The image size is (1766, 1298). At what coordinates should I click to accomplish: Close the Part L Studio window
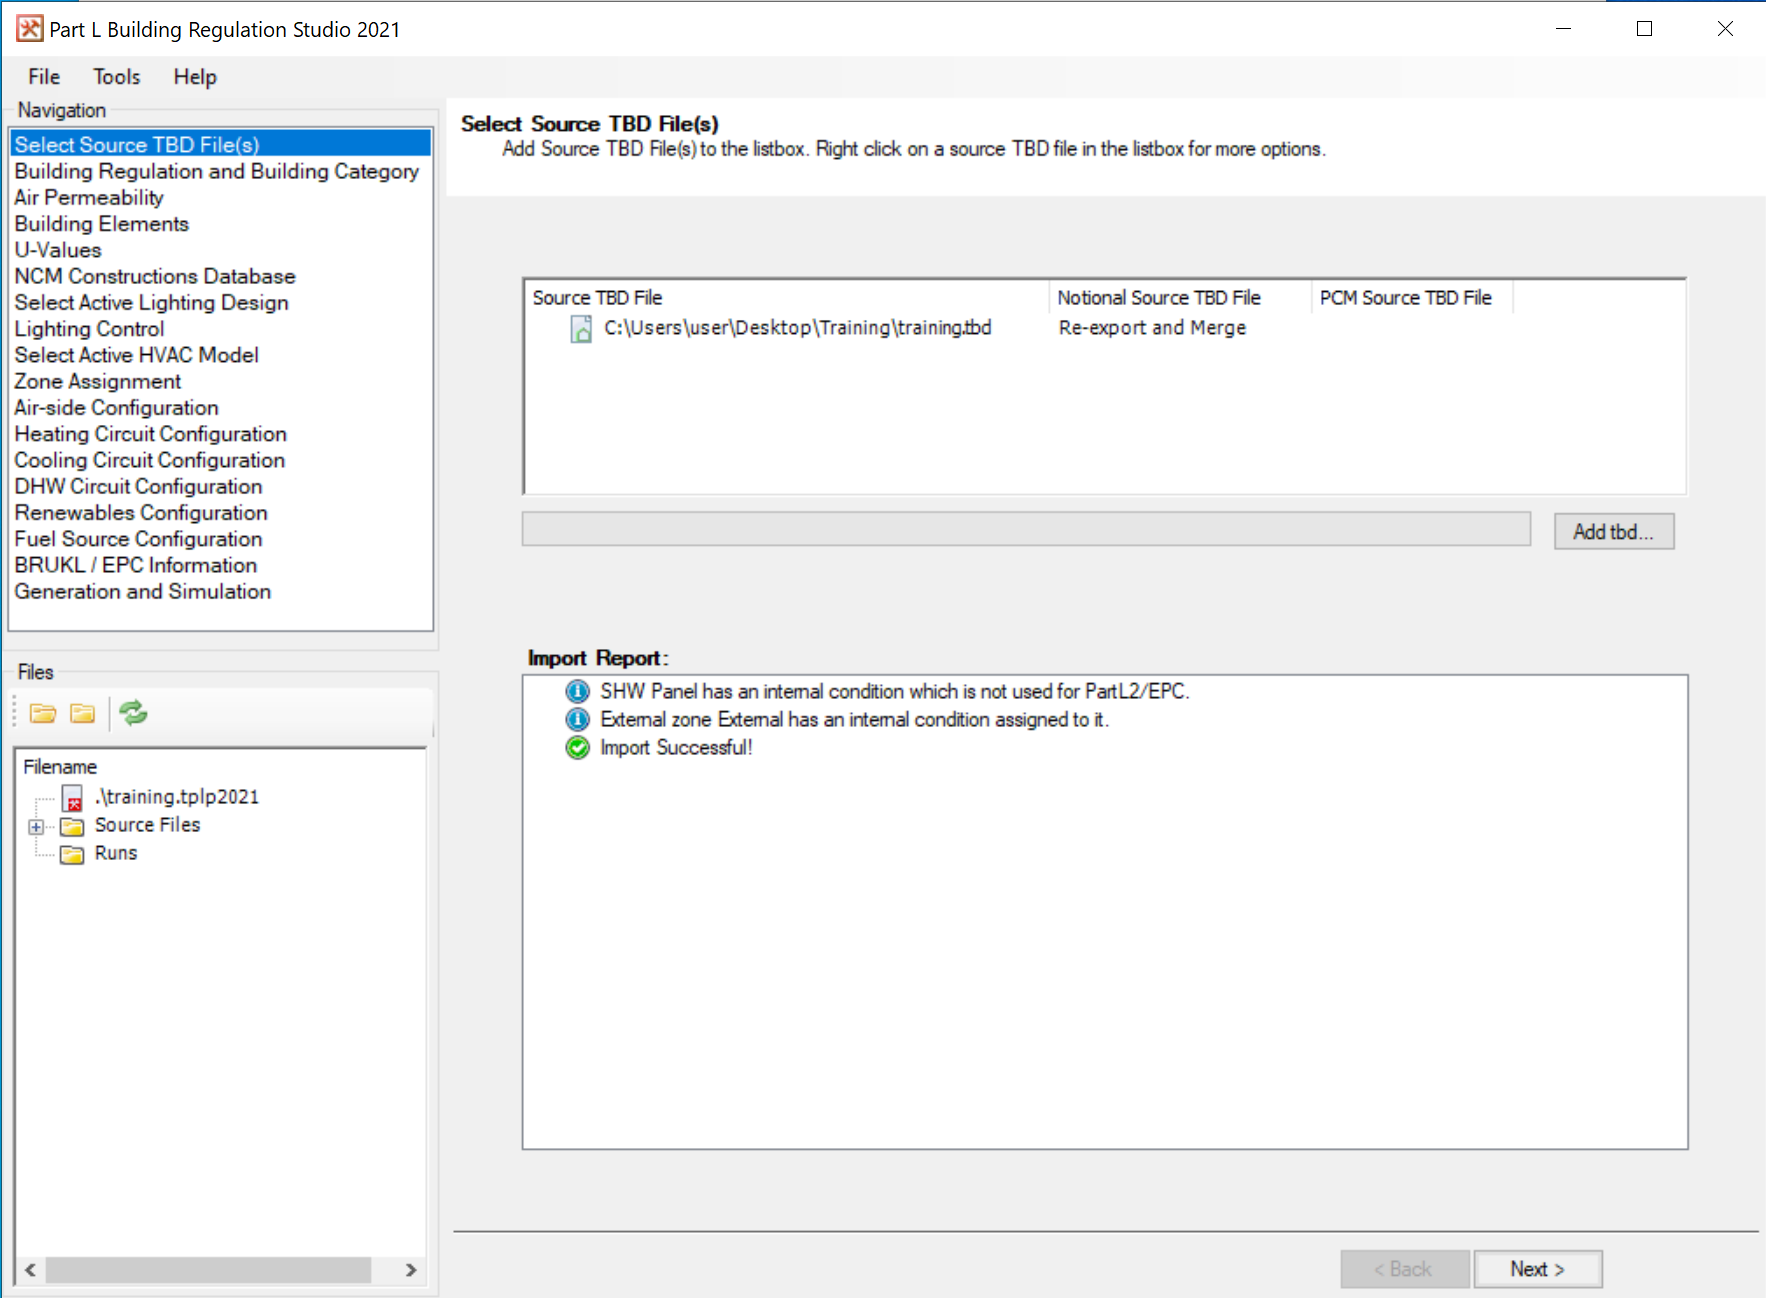pos(1725,29)
